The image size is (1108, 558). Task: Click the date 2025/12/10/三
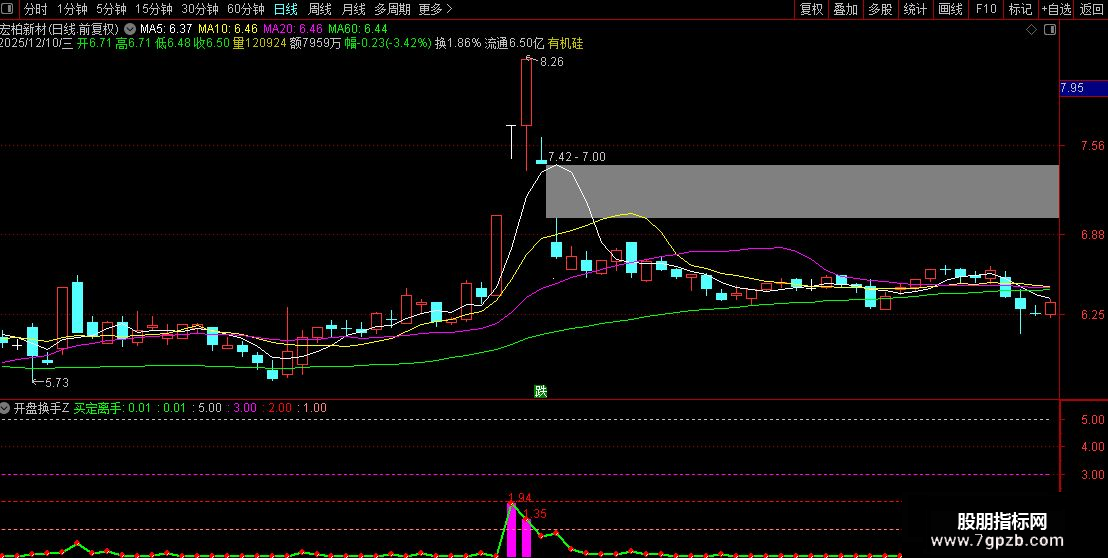(37, 43)
